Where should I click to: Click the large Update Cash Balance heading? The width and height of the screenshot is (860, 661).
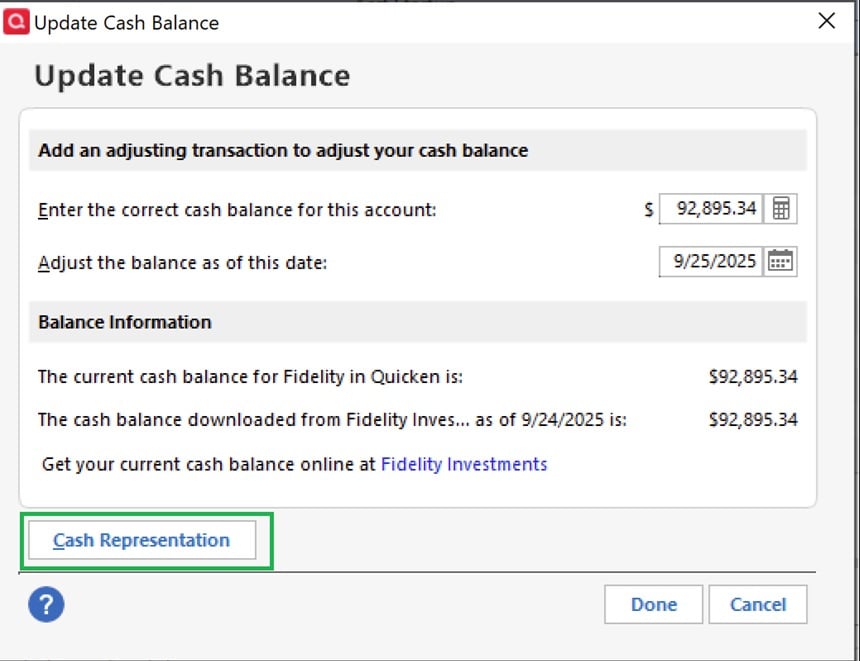[192, 76]
